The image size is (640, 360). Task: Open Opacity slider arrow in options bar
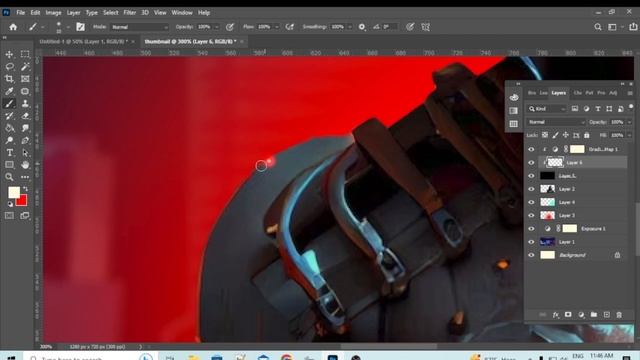click(x=216, y=27)
